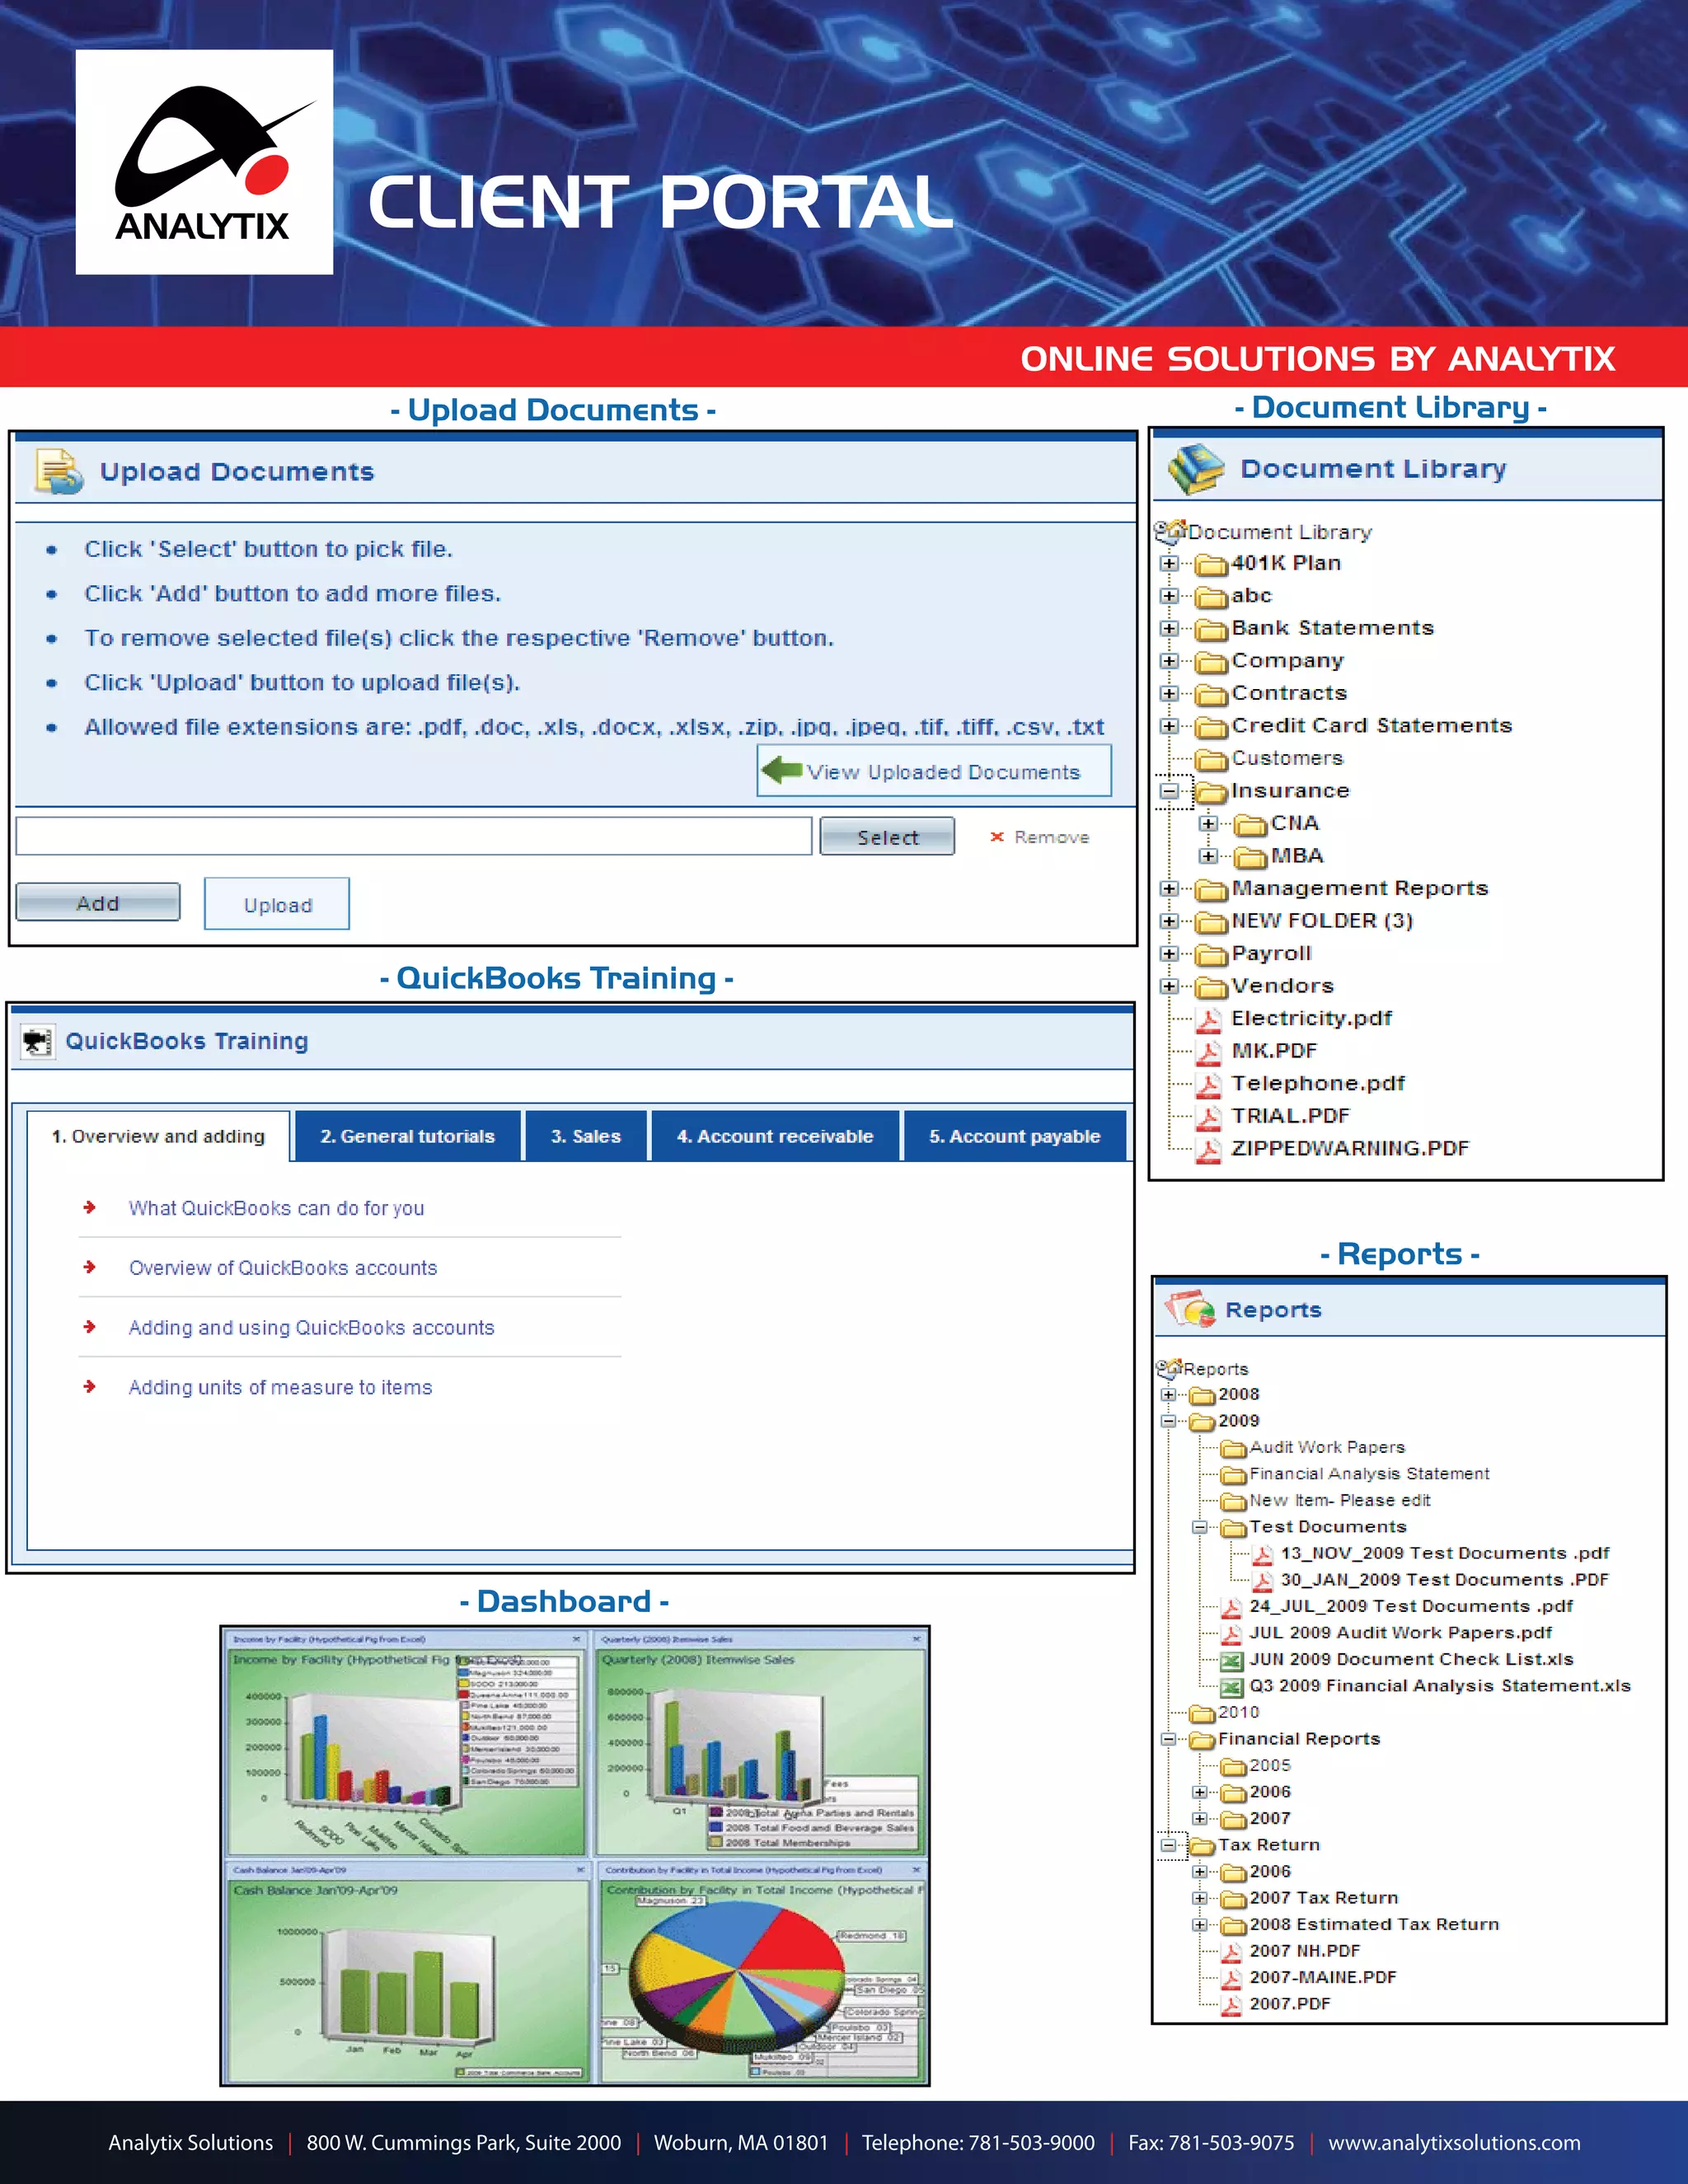The height and width of the screenshot is (2184, 1688).
Task: Collapse the Tax Return folder
Action: tap(1168, 1845)
